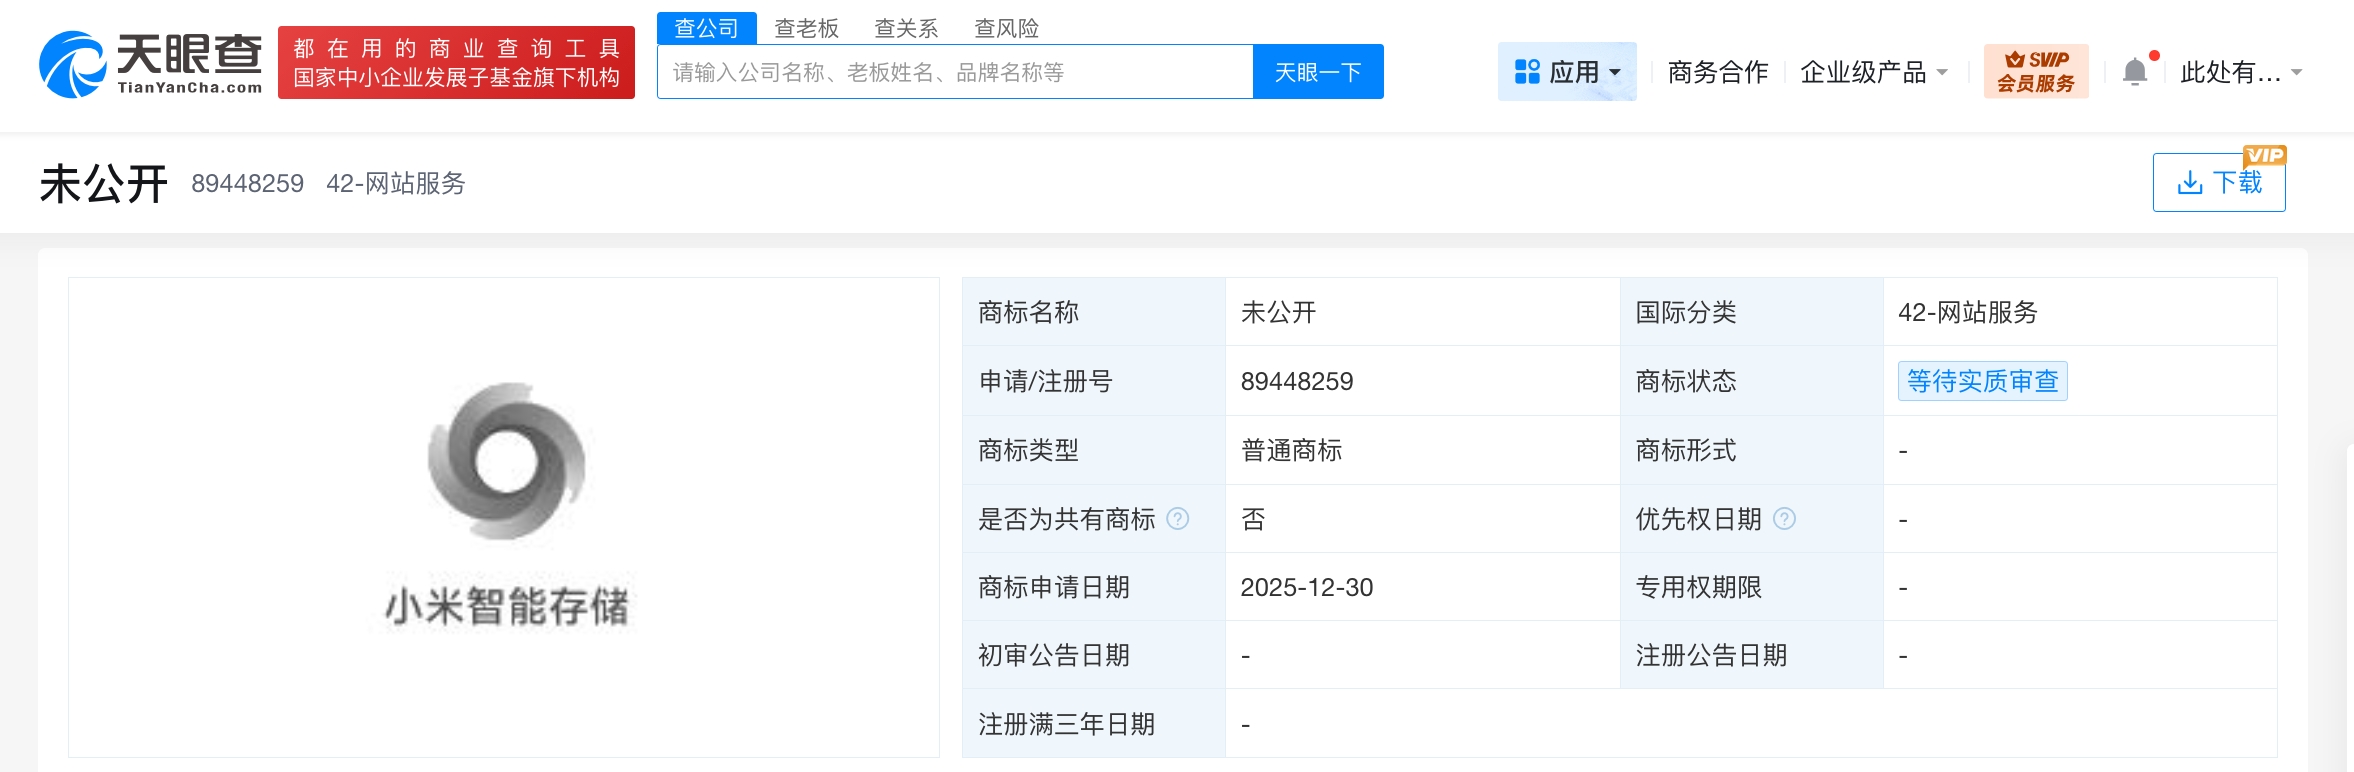Click help icon beside 是否为共有商标
This screenshot has height=772, width=2354.
pos(1178,519)
